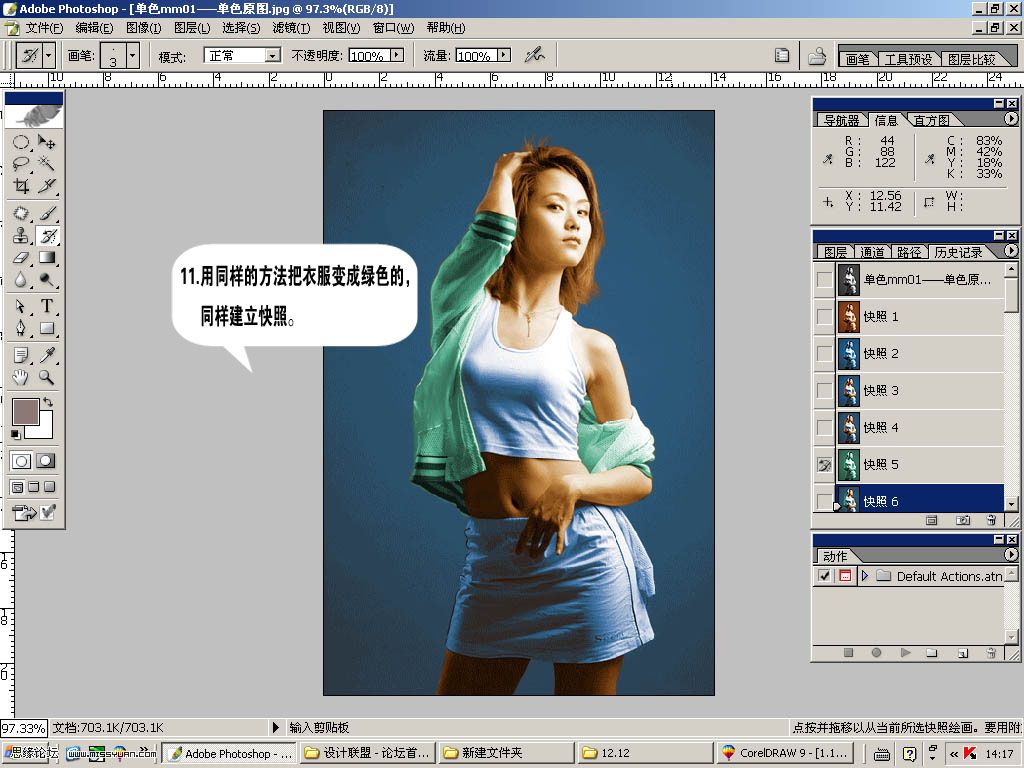This screenshot has height=768, width=1024.
Task: Select the Type tool
Action: pos(46,306)
